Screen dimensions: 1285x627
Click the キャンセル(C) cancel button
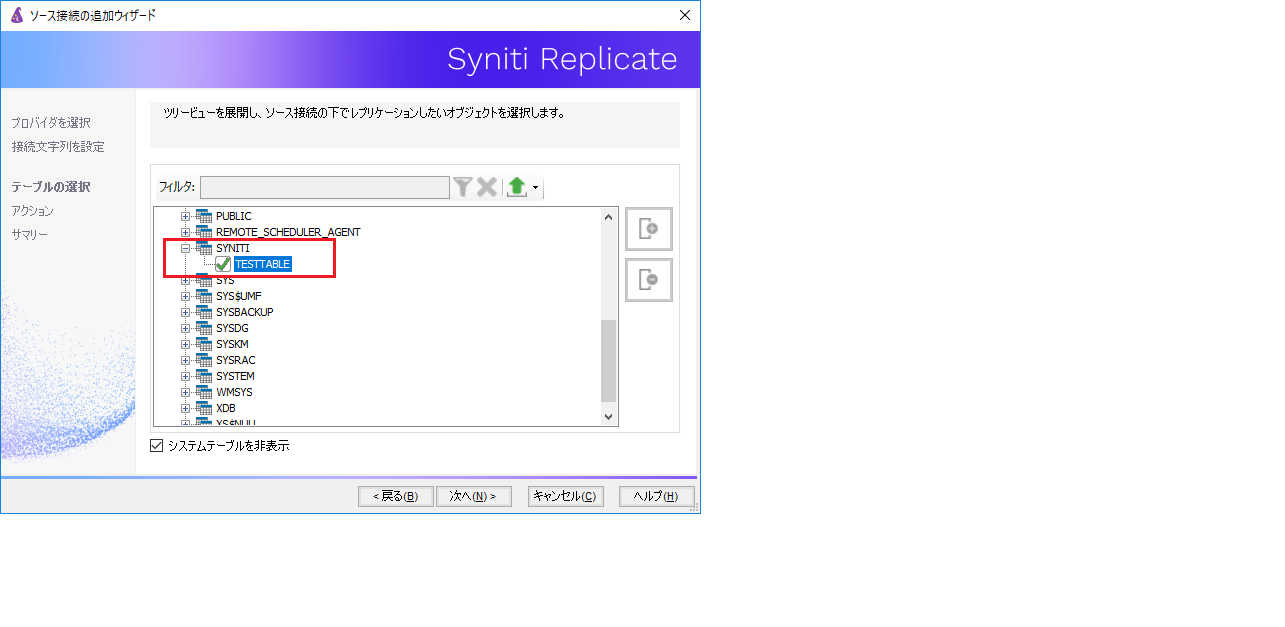(x=566, y=496)
